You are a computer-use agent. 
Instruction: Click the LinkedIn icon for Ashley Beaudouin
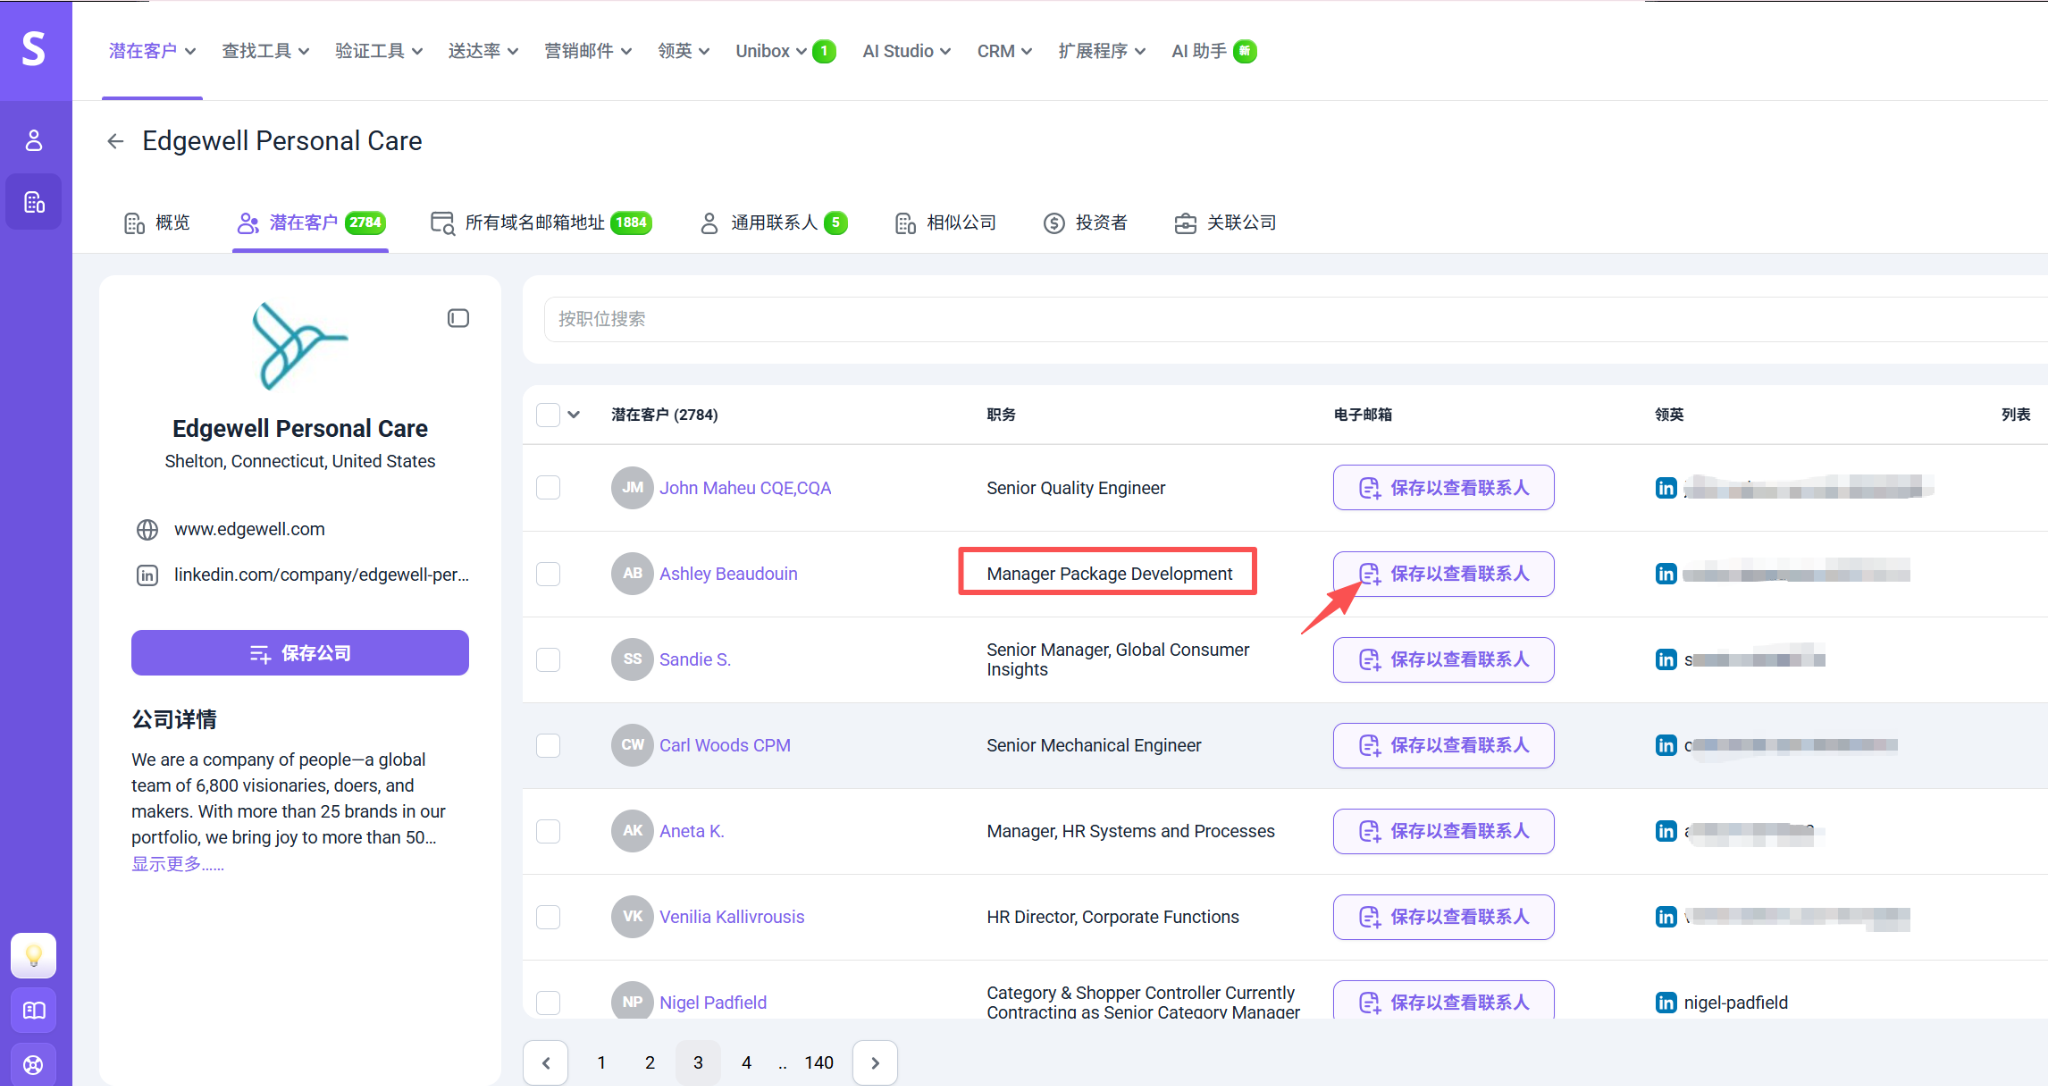click(x=1666, y=574)
